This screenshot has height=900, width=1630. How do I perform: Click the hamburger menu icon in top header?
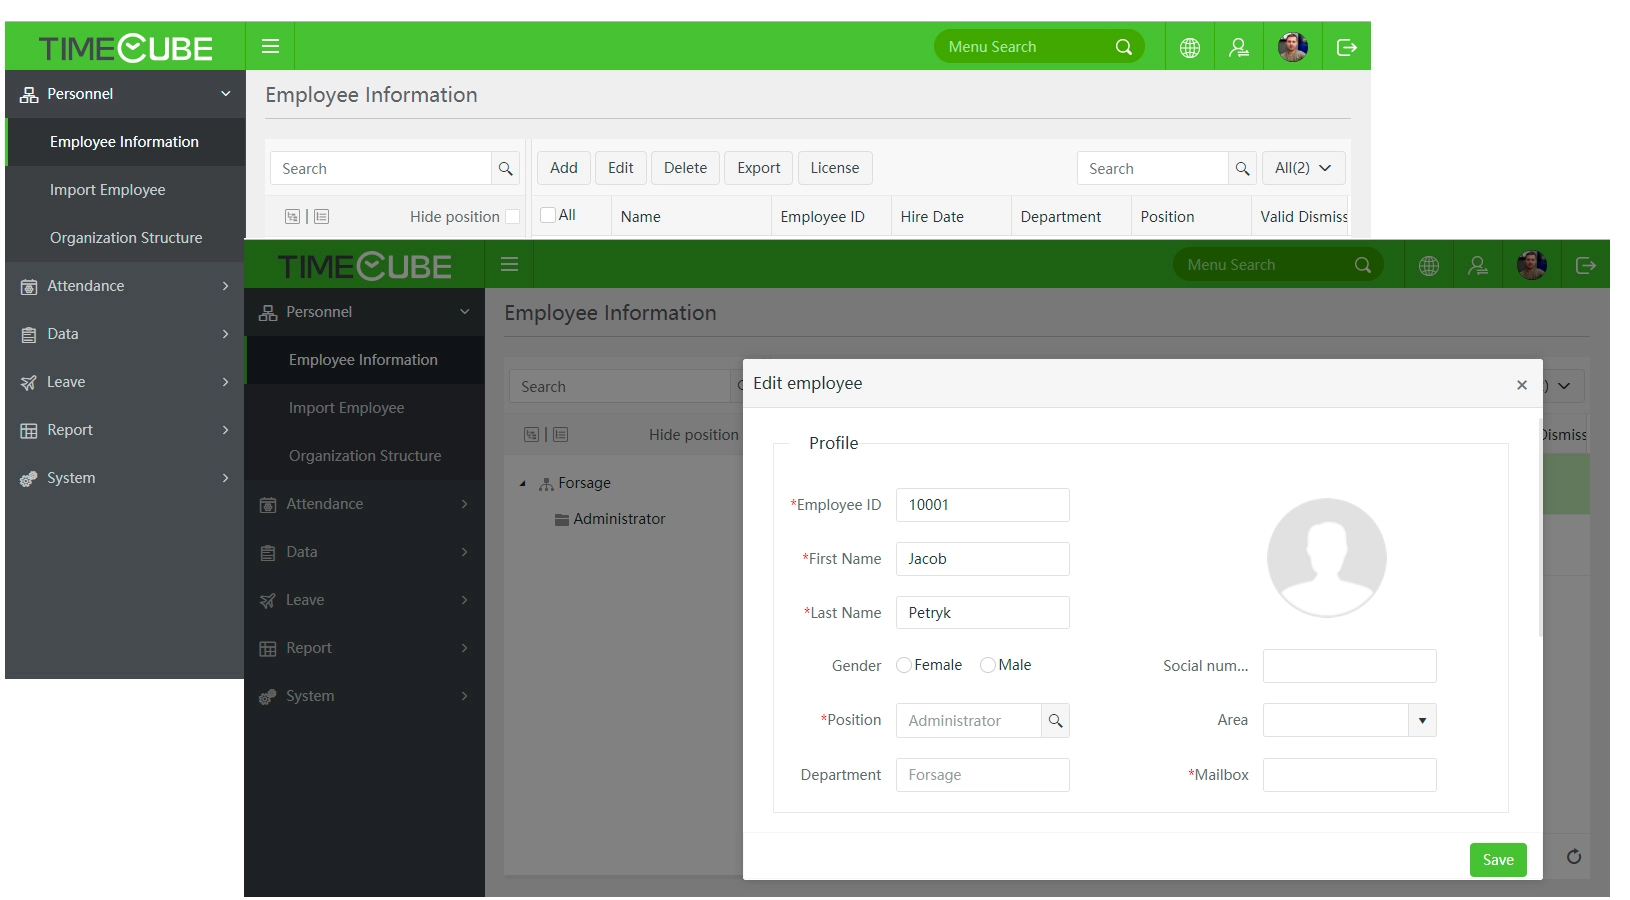270,46
